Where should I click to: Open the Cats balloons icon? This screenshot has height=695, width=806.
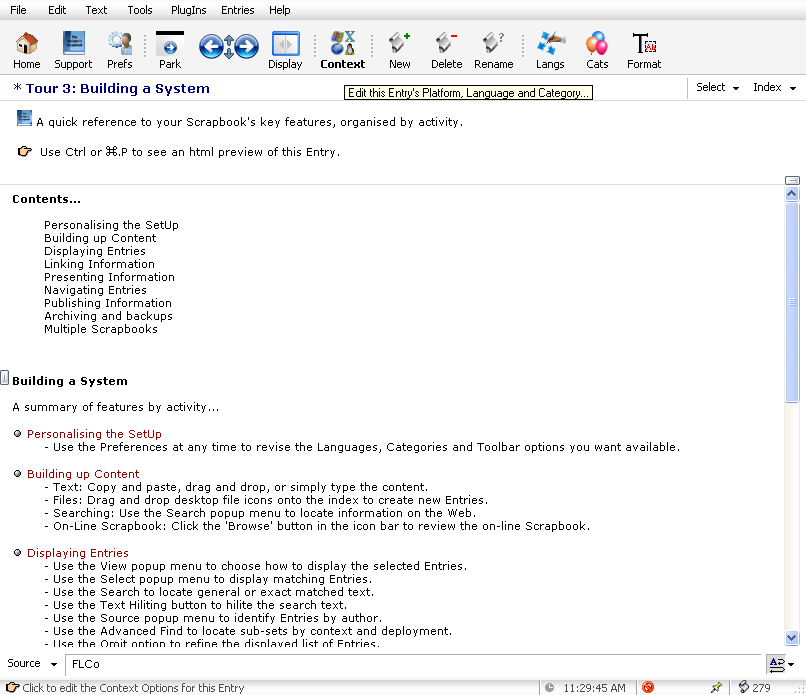597,50
